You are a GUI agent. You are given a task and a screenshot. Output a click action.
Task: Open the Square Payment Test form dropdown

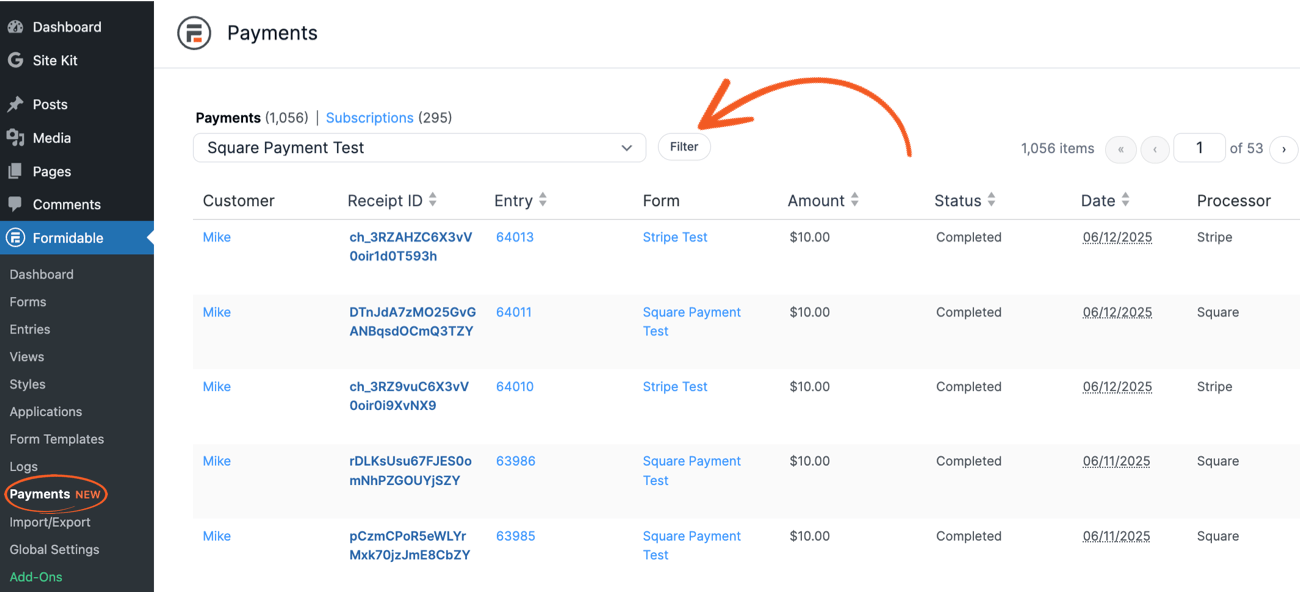(x=420, y=148)
